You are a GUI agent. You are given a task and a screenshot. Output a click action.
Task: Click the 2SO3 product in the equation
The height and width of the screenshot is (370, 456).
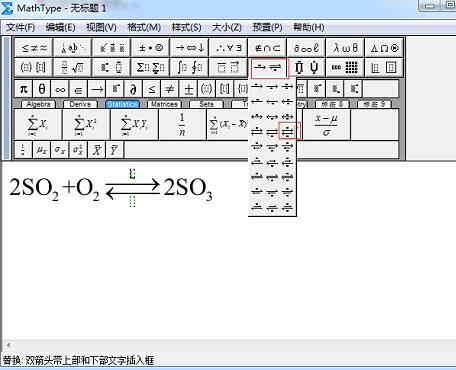point(188,189)
